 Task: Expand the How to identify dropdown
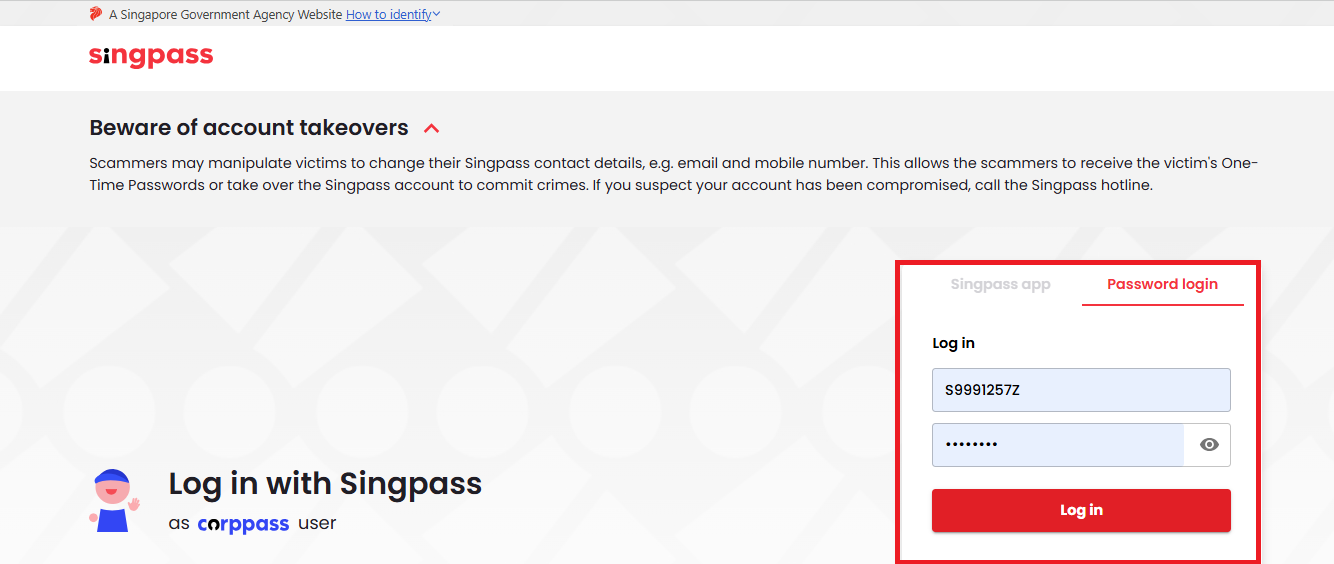coord(393,15)
